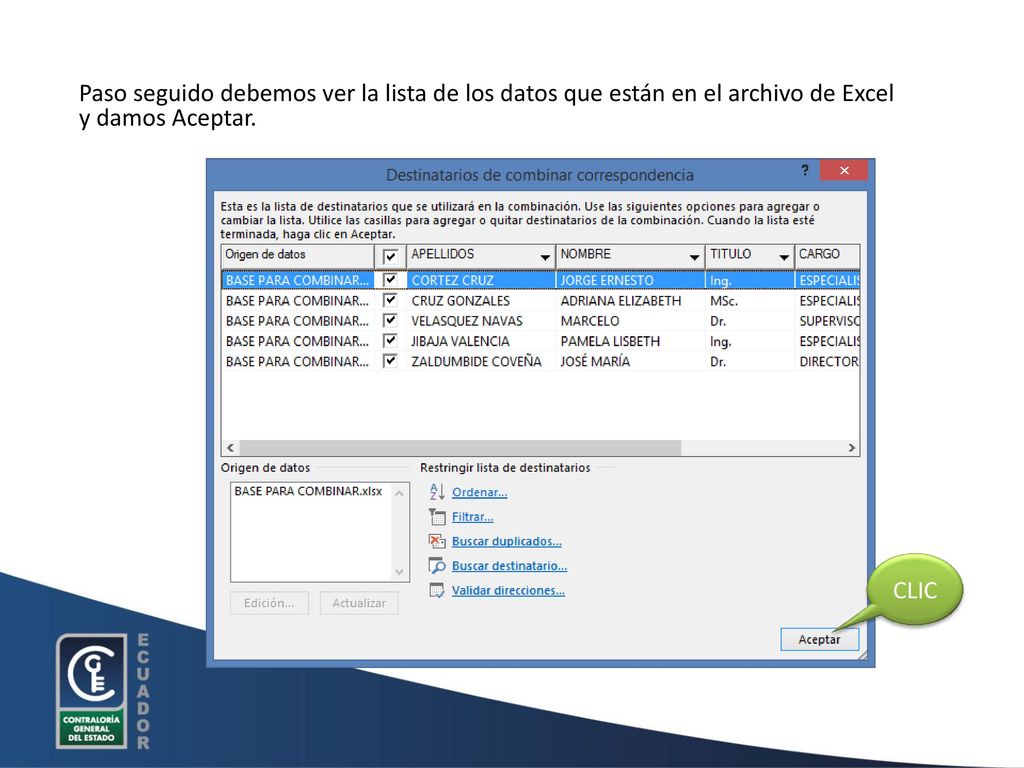Click the Validar direcciones icon

click(437, 590)
